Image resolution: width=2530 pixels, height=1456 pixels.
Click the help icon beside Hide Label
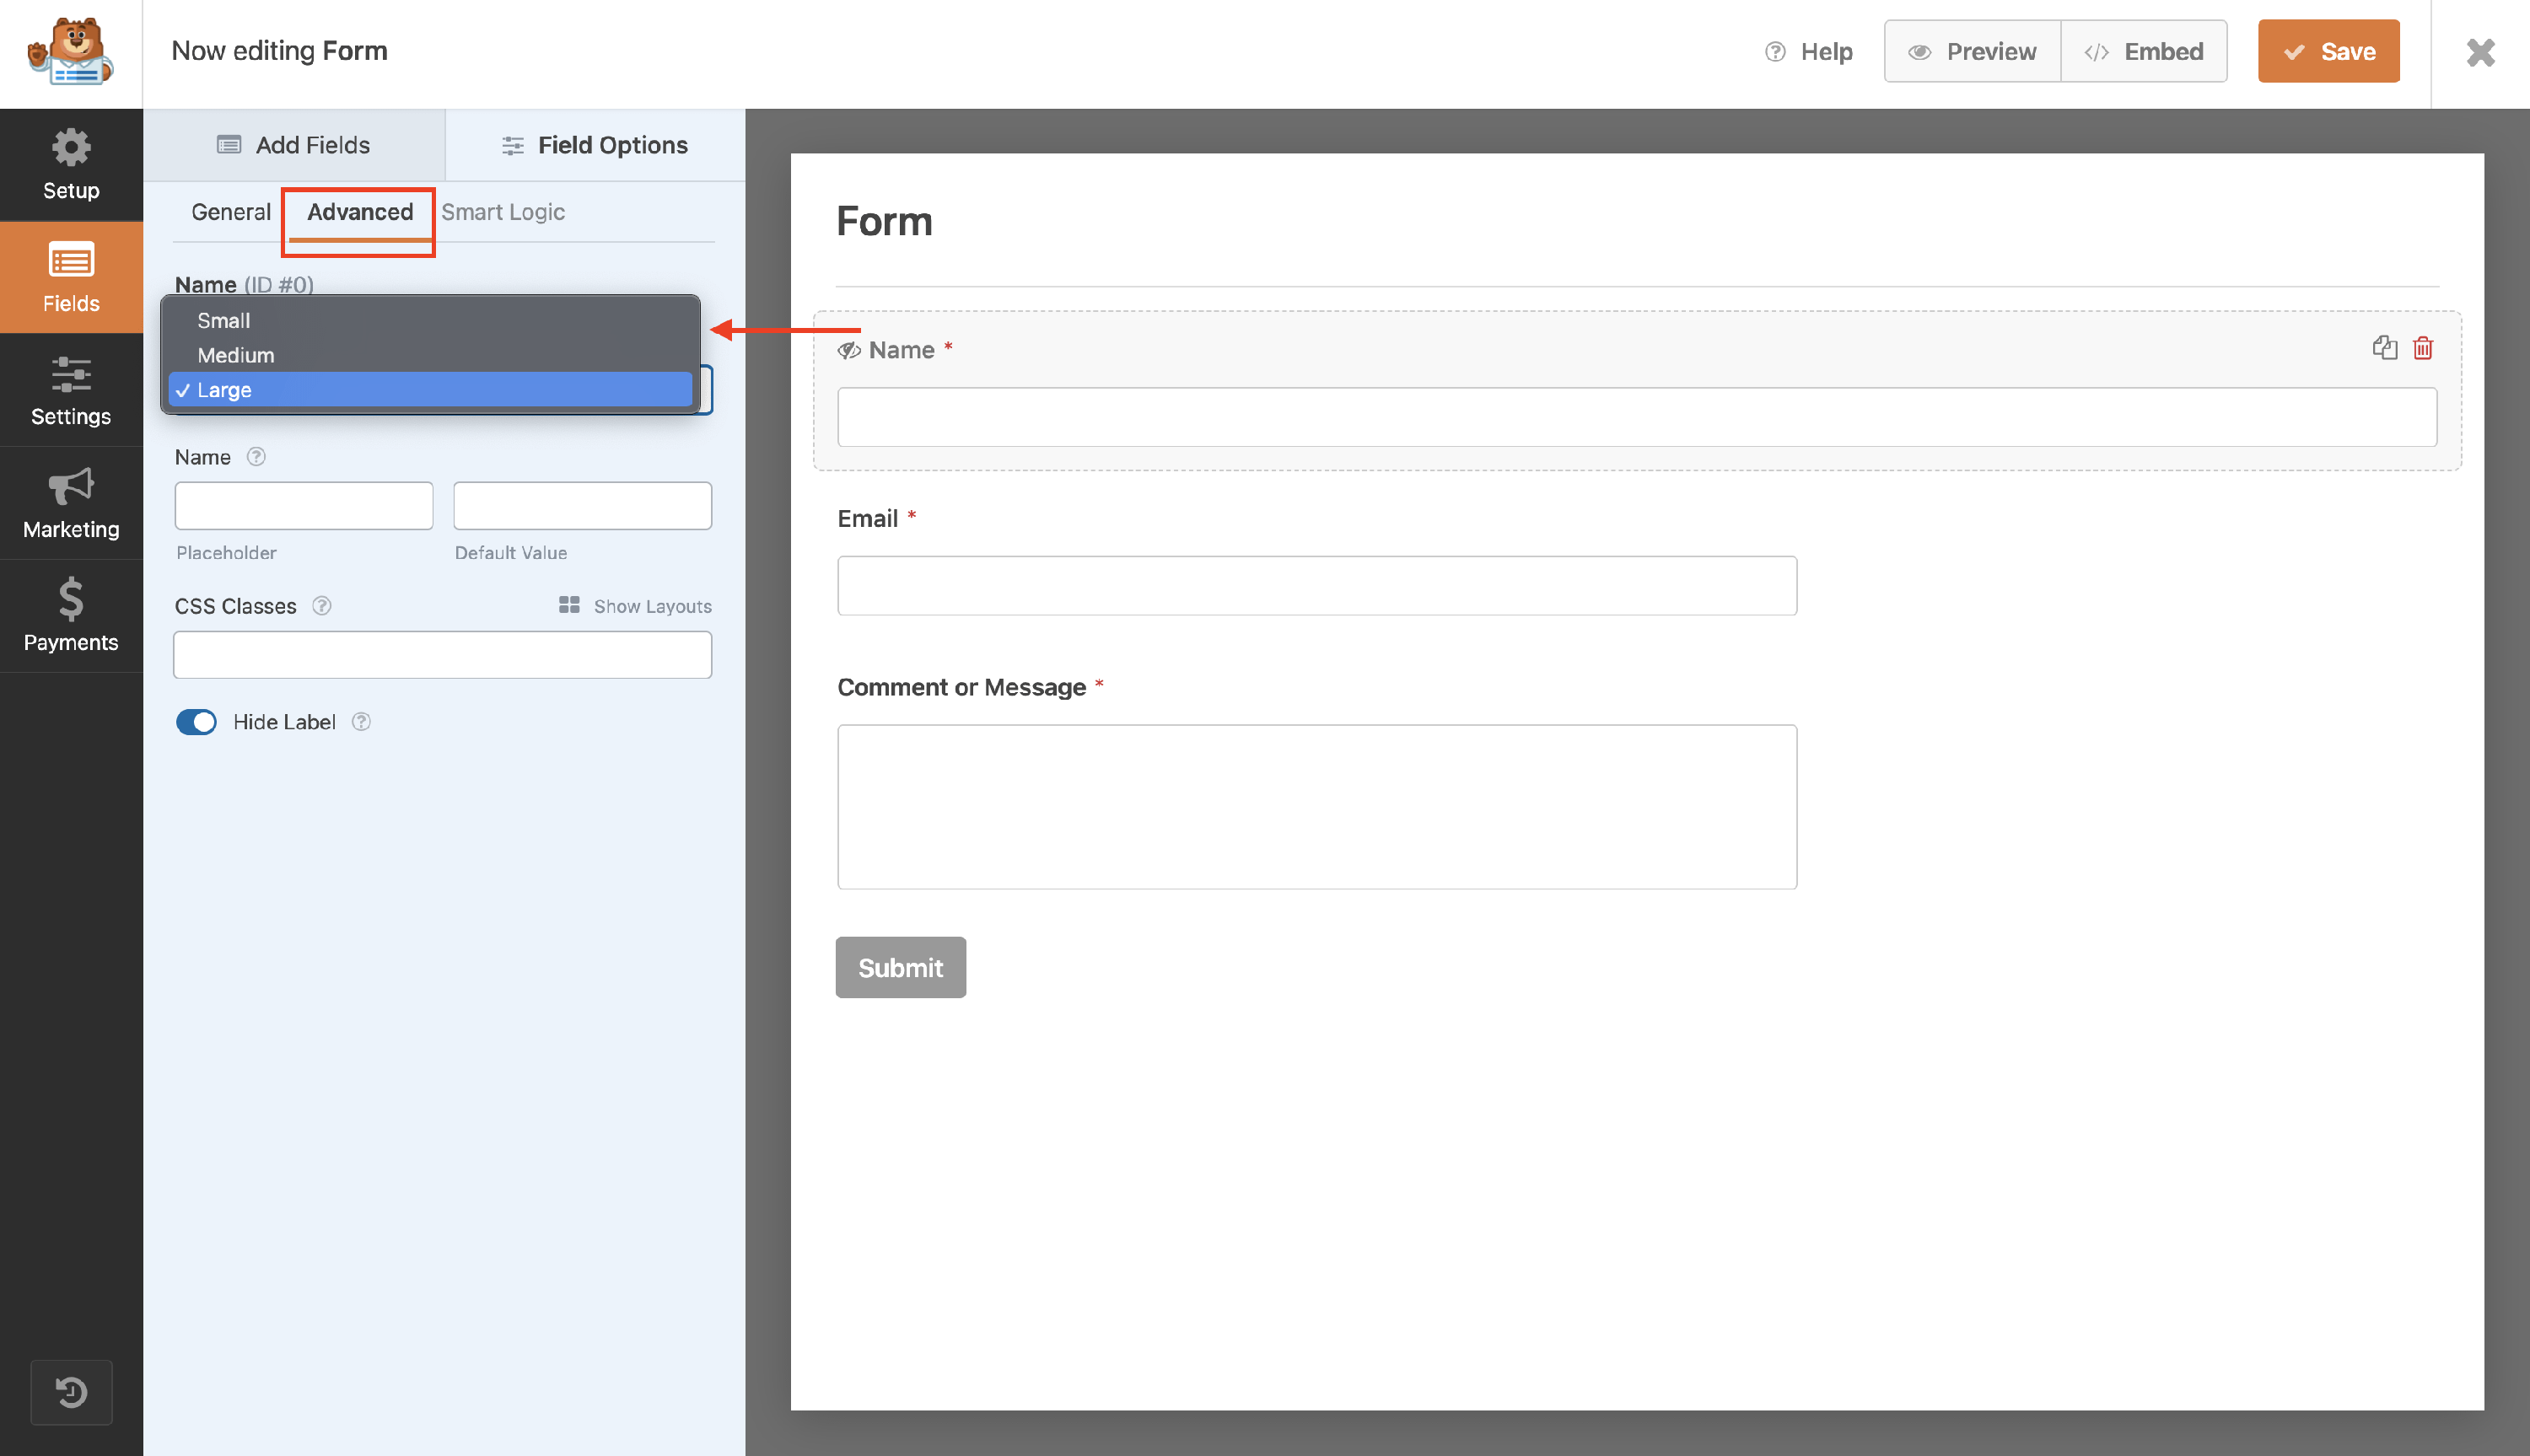click(x=362, y=722)
